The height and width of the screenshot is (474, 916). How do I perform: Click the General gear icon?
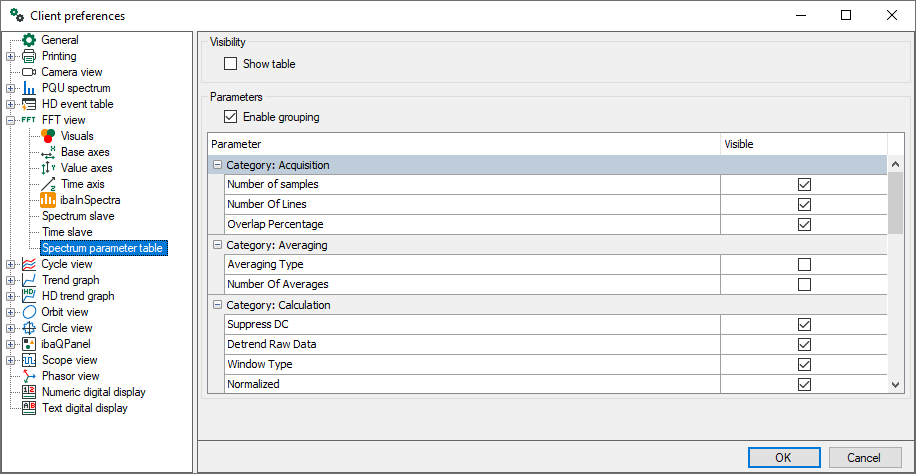point(29,40)
